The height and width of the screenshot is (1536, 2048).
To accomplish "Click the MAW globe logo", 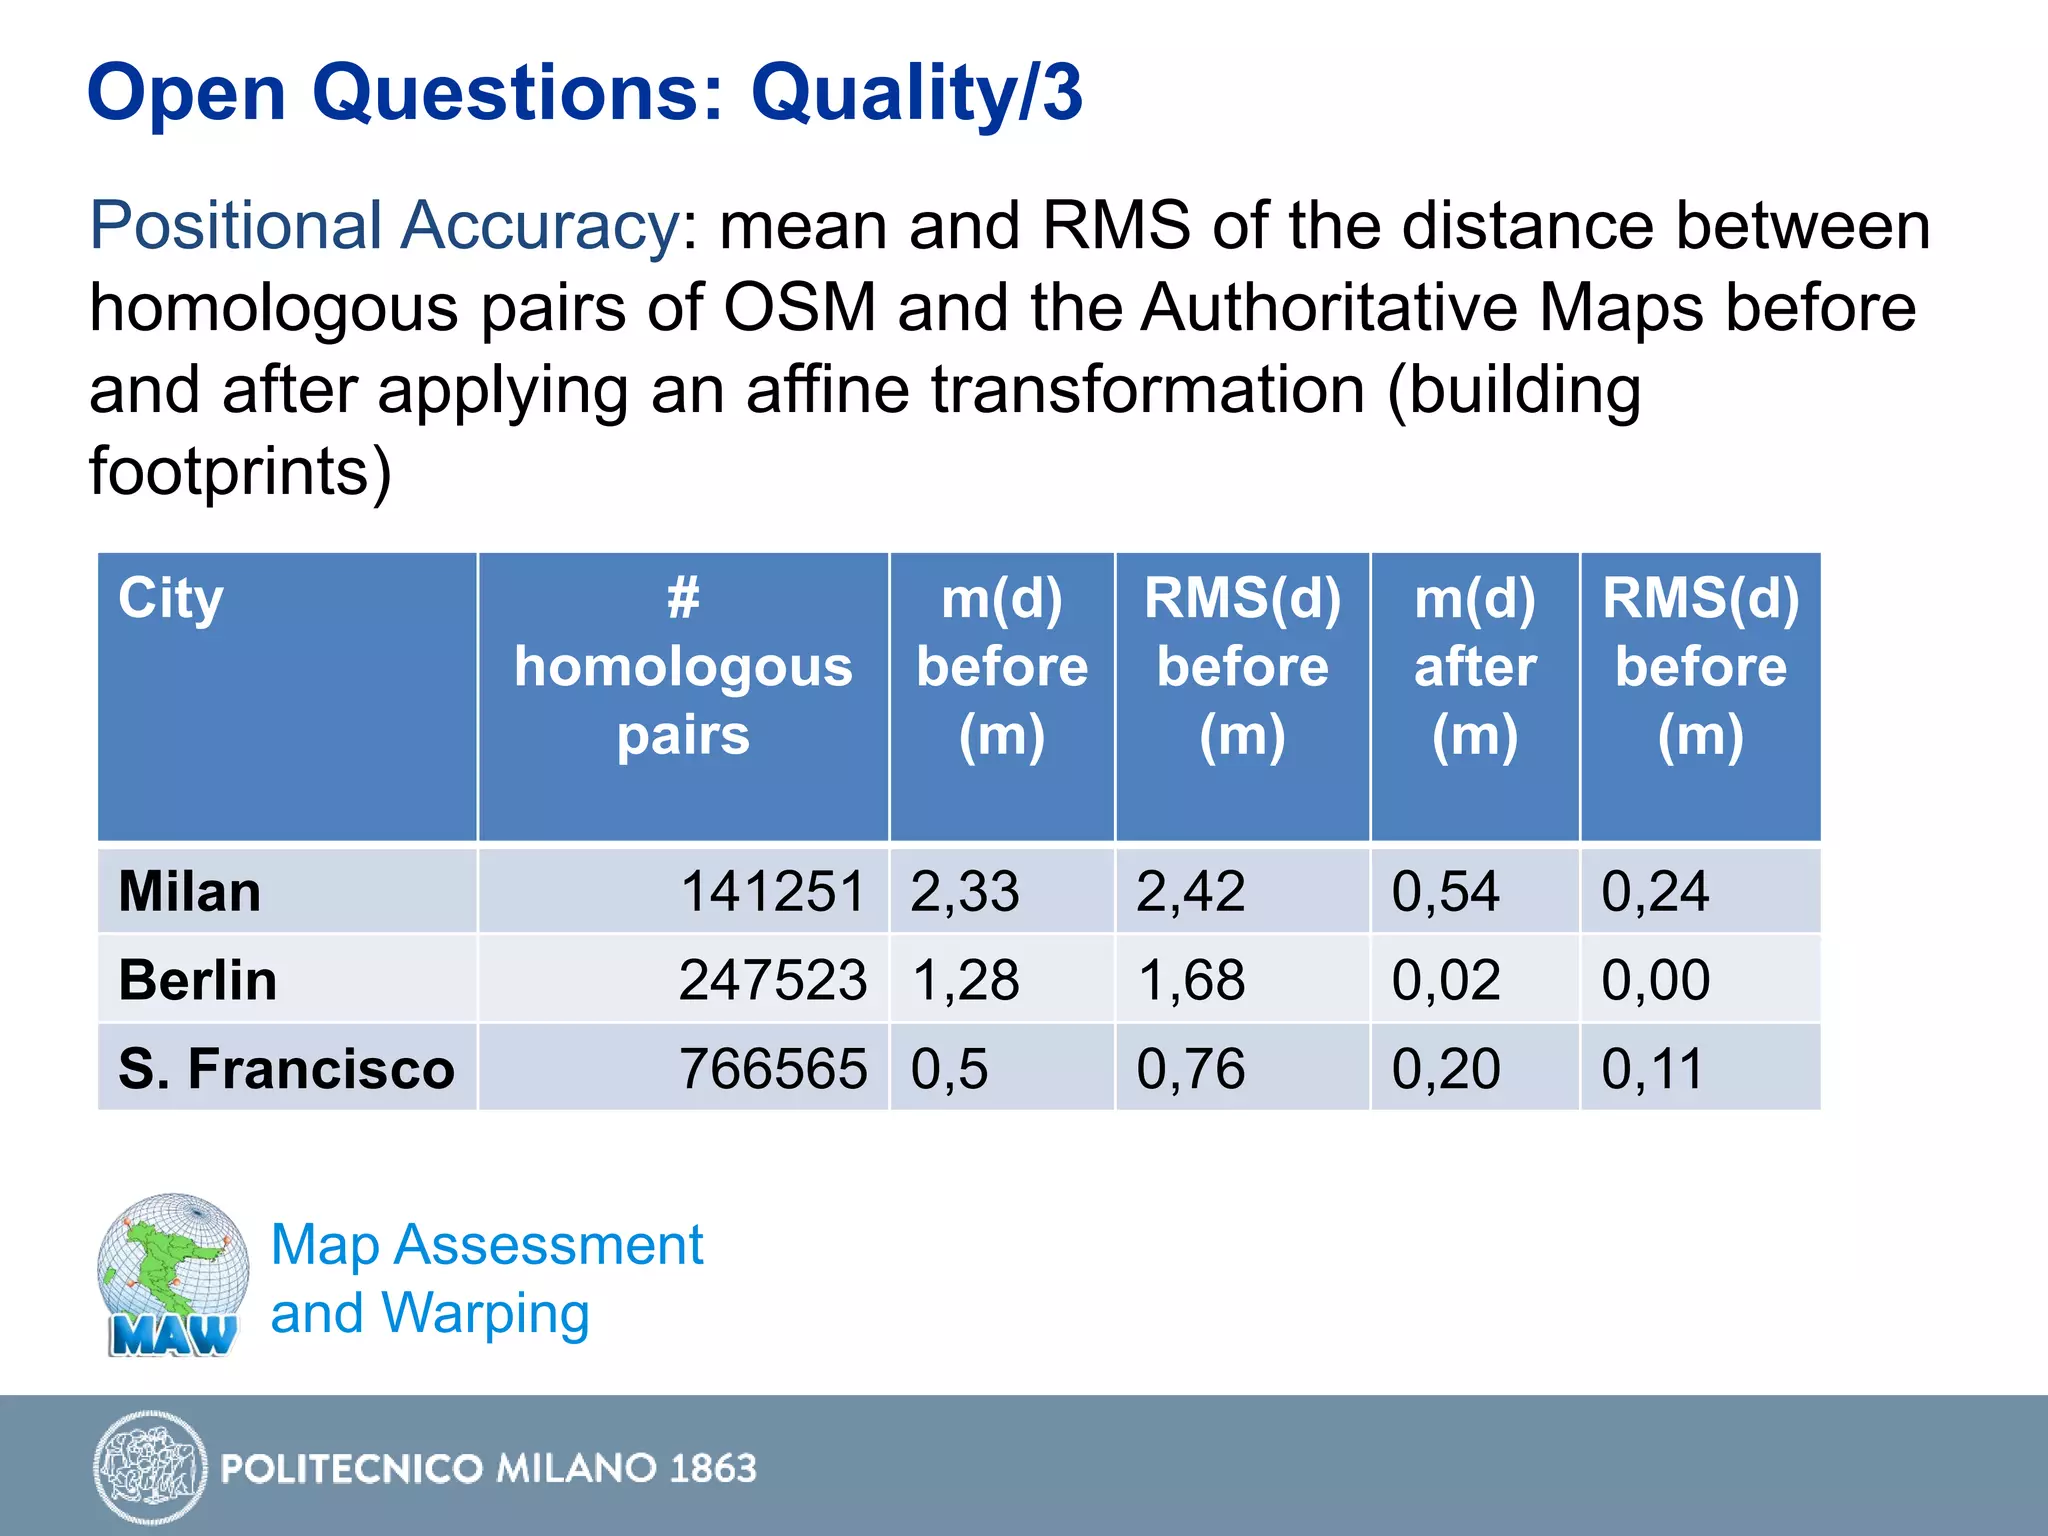I will [173, 1274].
